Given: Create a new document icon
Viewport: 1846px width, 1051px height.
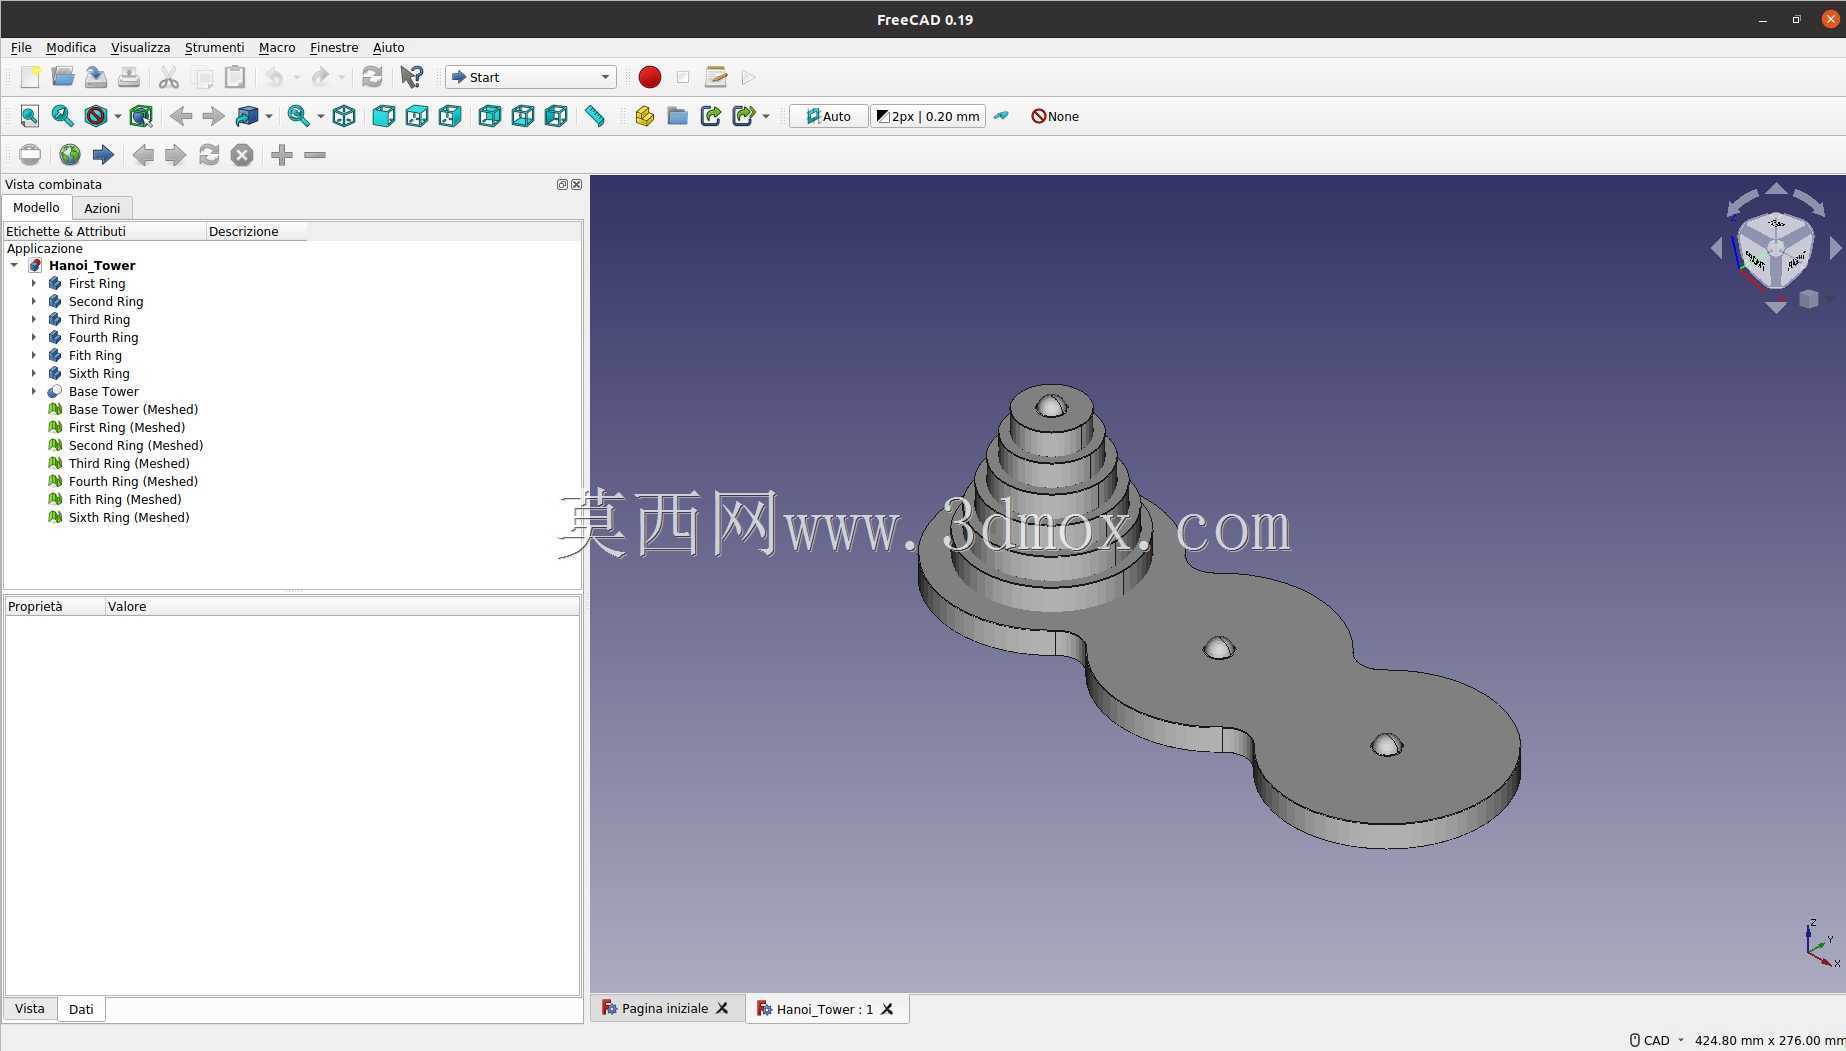Looking at the screenshot, I should pyautogui.click(x=30, y=77).
